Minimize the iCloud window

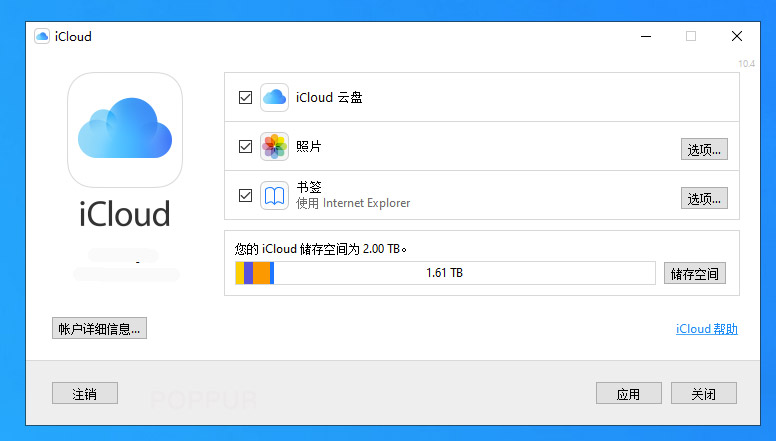(x=646, y=36)
